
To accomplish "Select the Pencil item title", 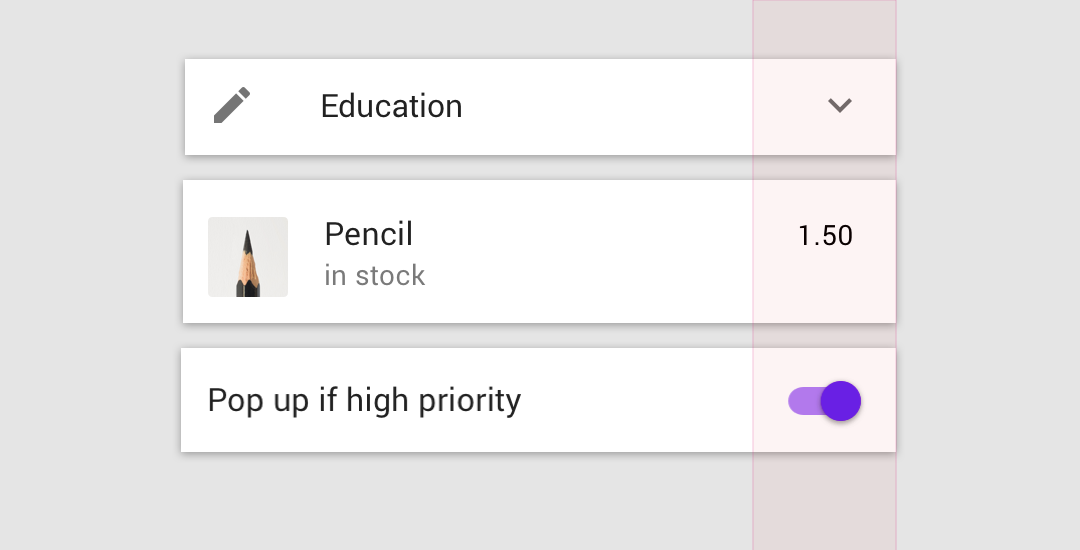I will (x=368, y=234).
